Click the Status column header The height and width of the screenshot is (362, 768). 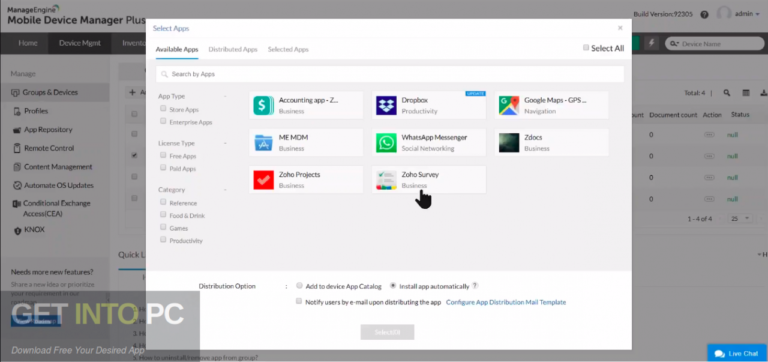(740, 115)
